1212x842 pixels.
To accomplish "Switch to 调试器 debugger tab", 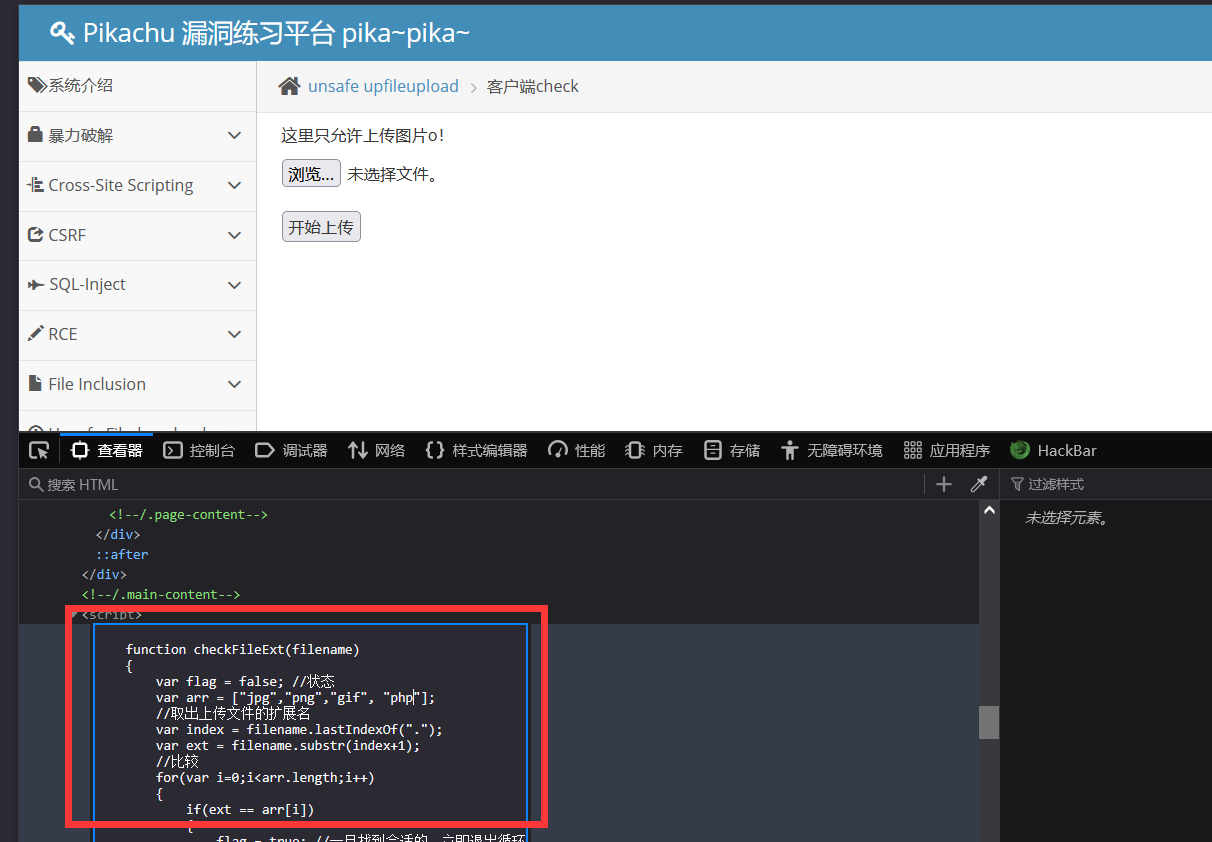I will point(291,450).
